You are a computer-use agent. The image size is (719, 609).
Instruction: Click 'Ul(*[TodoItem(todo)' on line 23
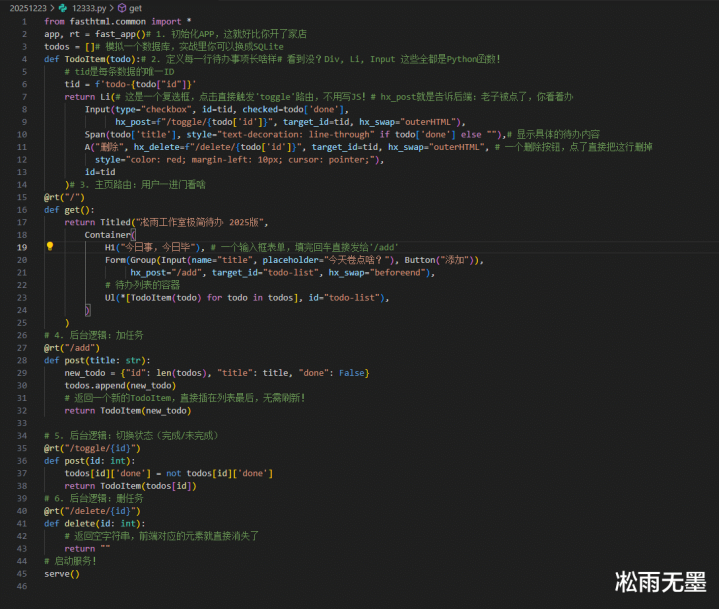(153, 298)
